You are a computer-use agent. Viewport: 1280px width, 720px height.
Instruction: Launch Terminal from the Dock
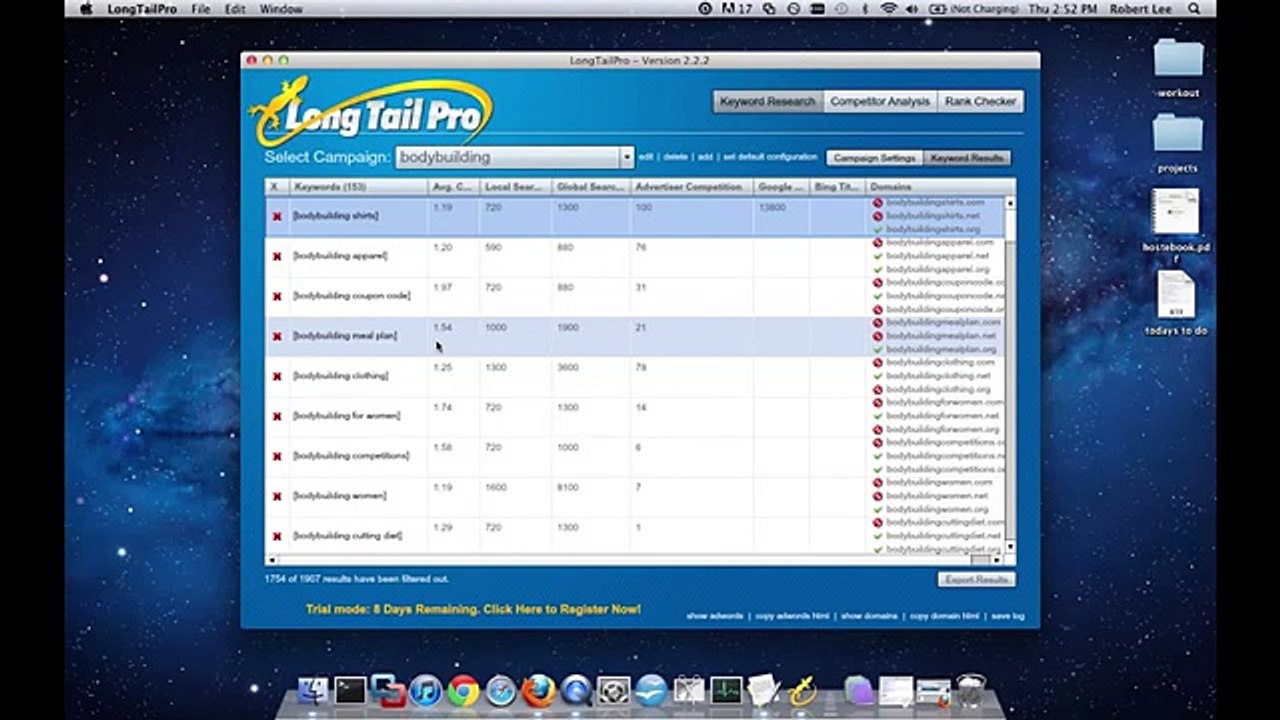(350, 690)
